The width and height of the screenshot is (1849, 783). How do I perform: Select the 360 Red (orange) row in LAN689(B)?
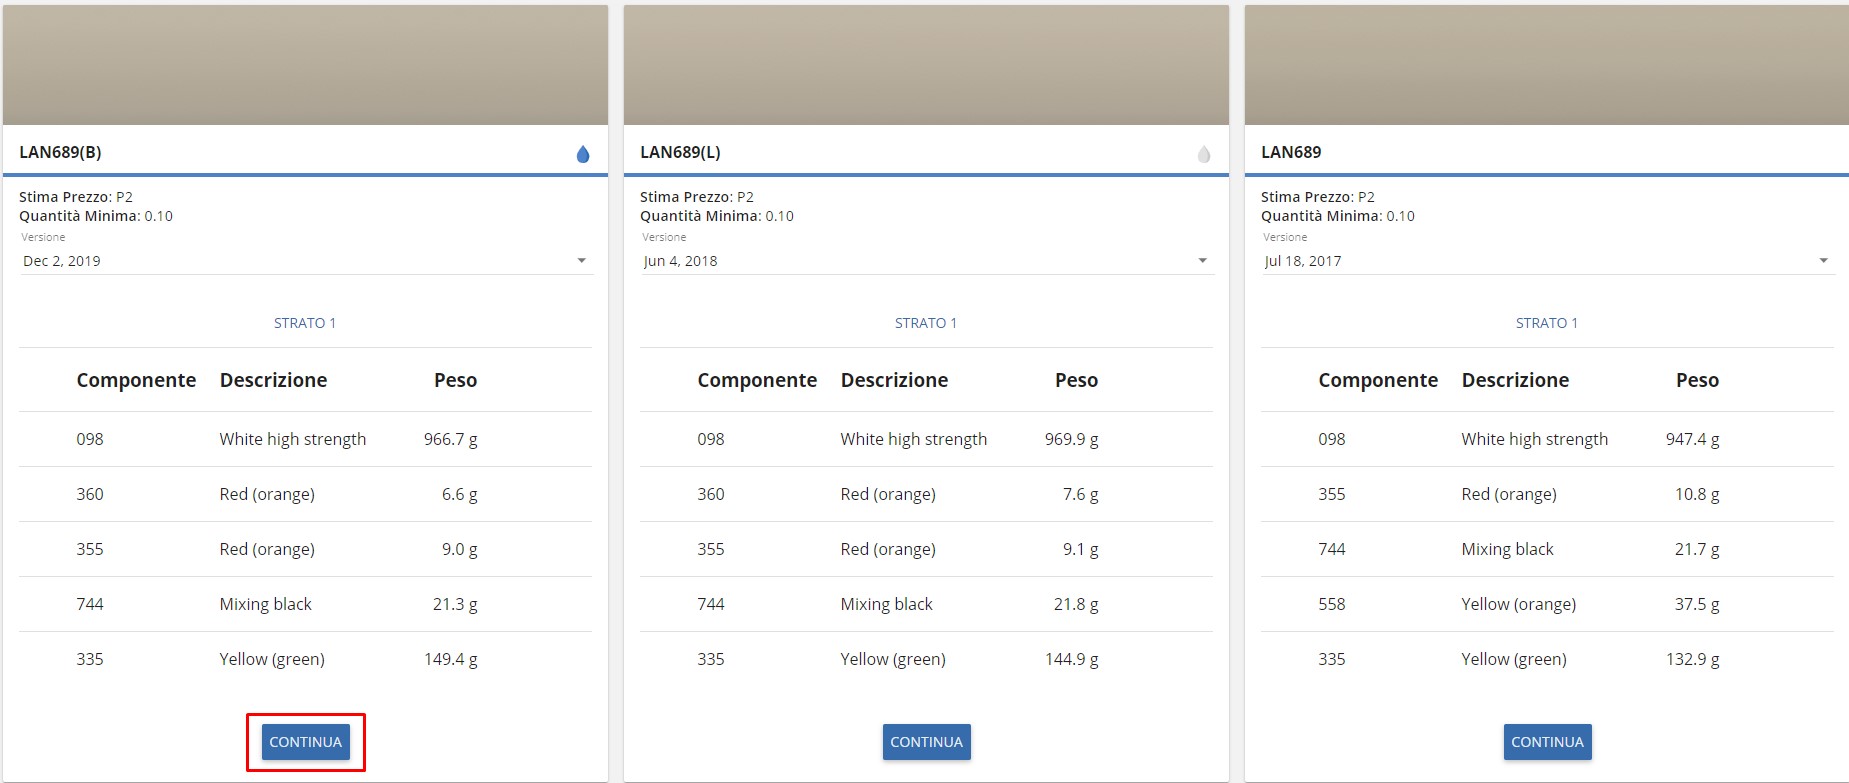(x=305, y=494)
